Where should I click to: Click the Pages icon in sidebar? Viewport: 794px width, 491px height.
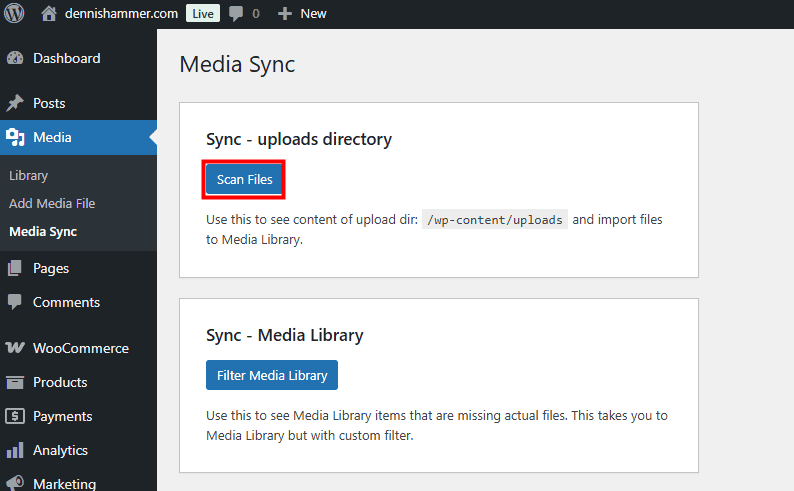(15, 268)
